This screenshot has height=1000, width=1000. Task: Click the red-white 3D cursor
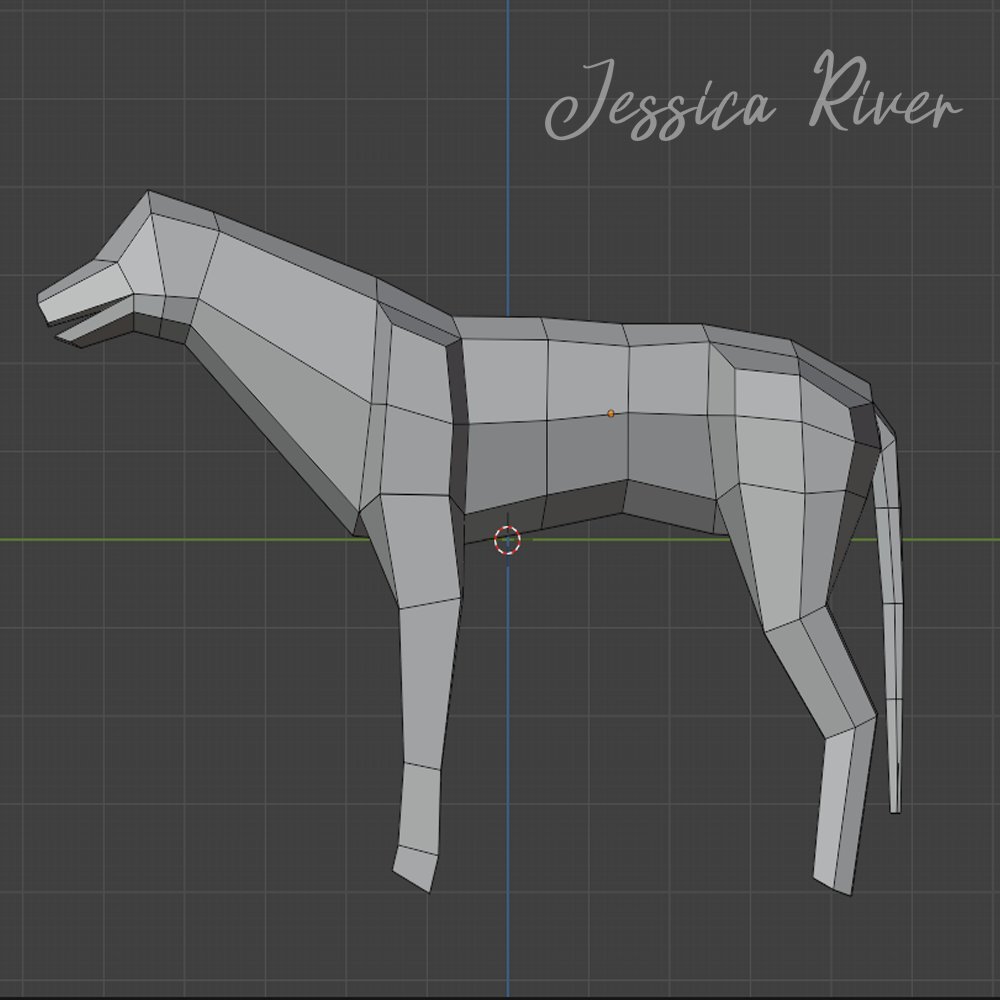coord(508,540)
